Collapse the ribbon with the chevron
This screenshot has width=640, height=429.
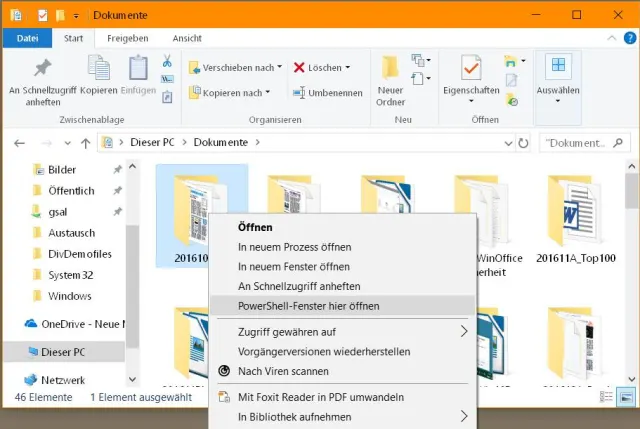(x=611, y=38)
